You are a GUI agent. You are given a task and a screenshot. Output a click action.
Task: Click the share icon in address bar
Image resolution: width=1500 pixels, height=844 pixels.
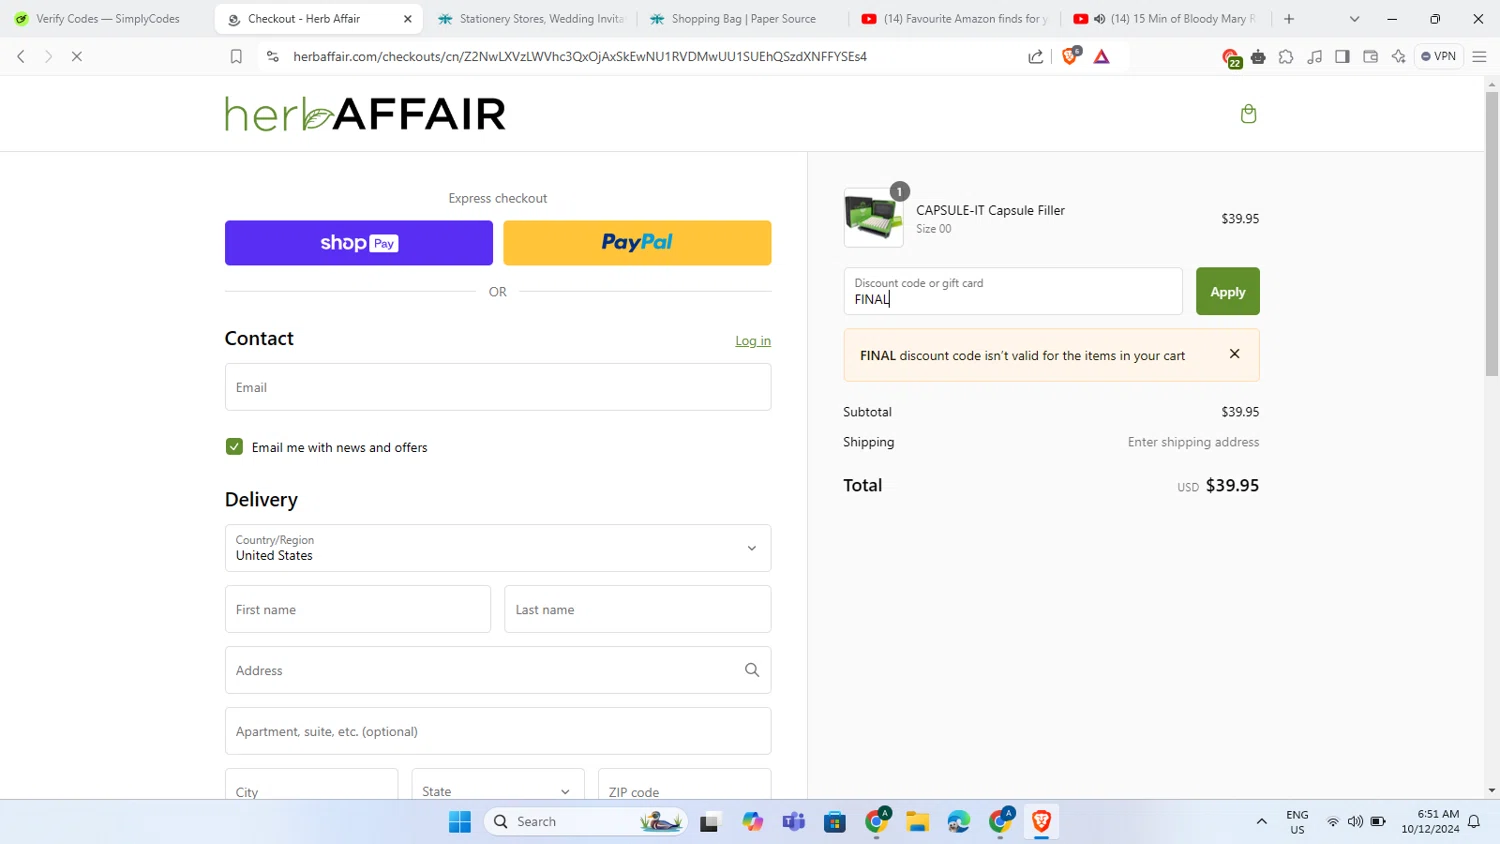tap(1036, 57)
